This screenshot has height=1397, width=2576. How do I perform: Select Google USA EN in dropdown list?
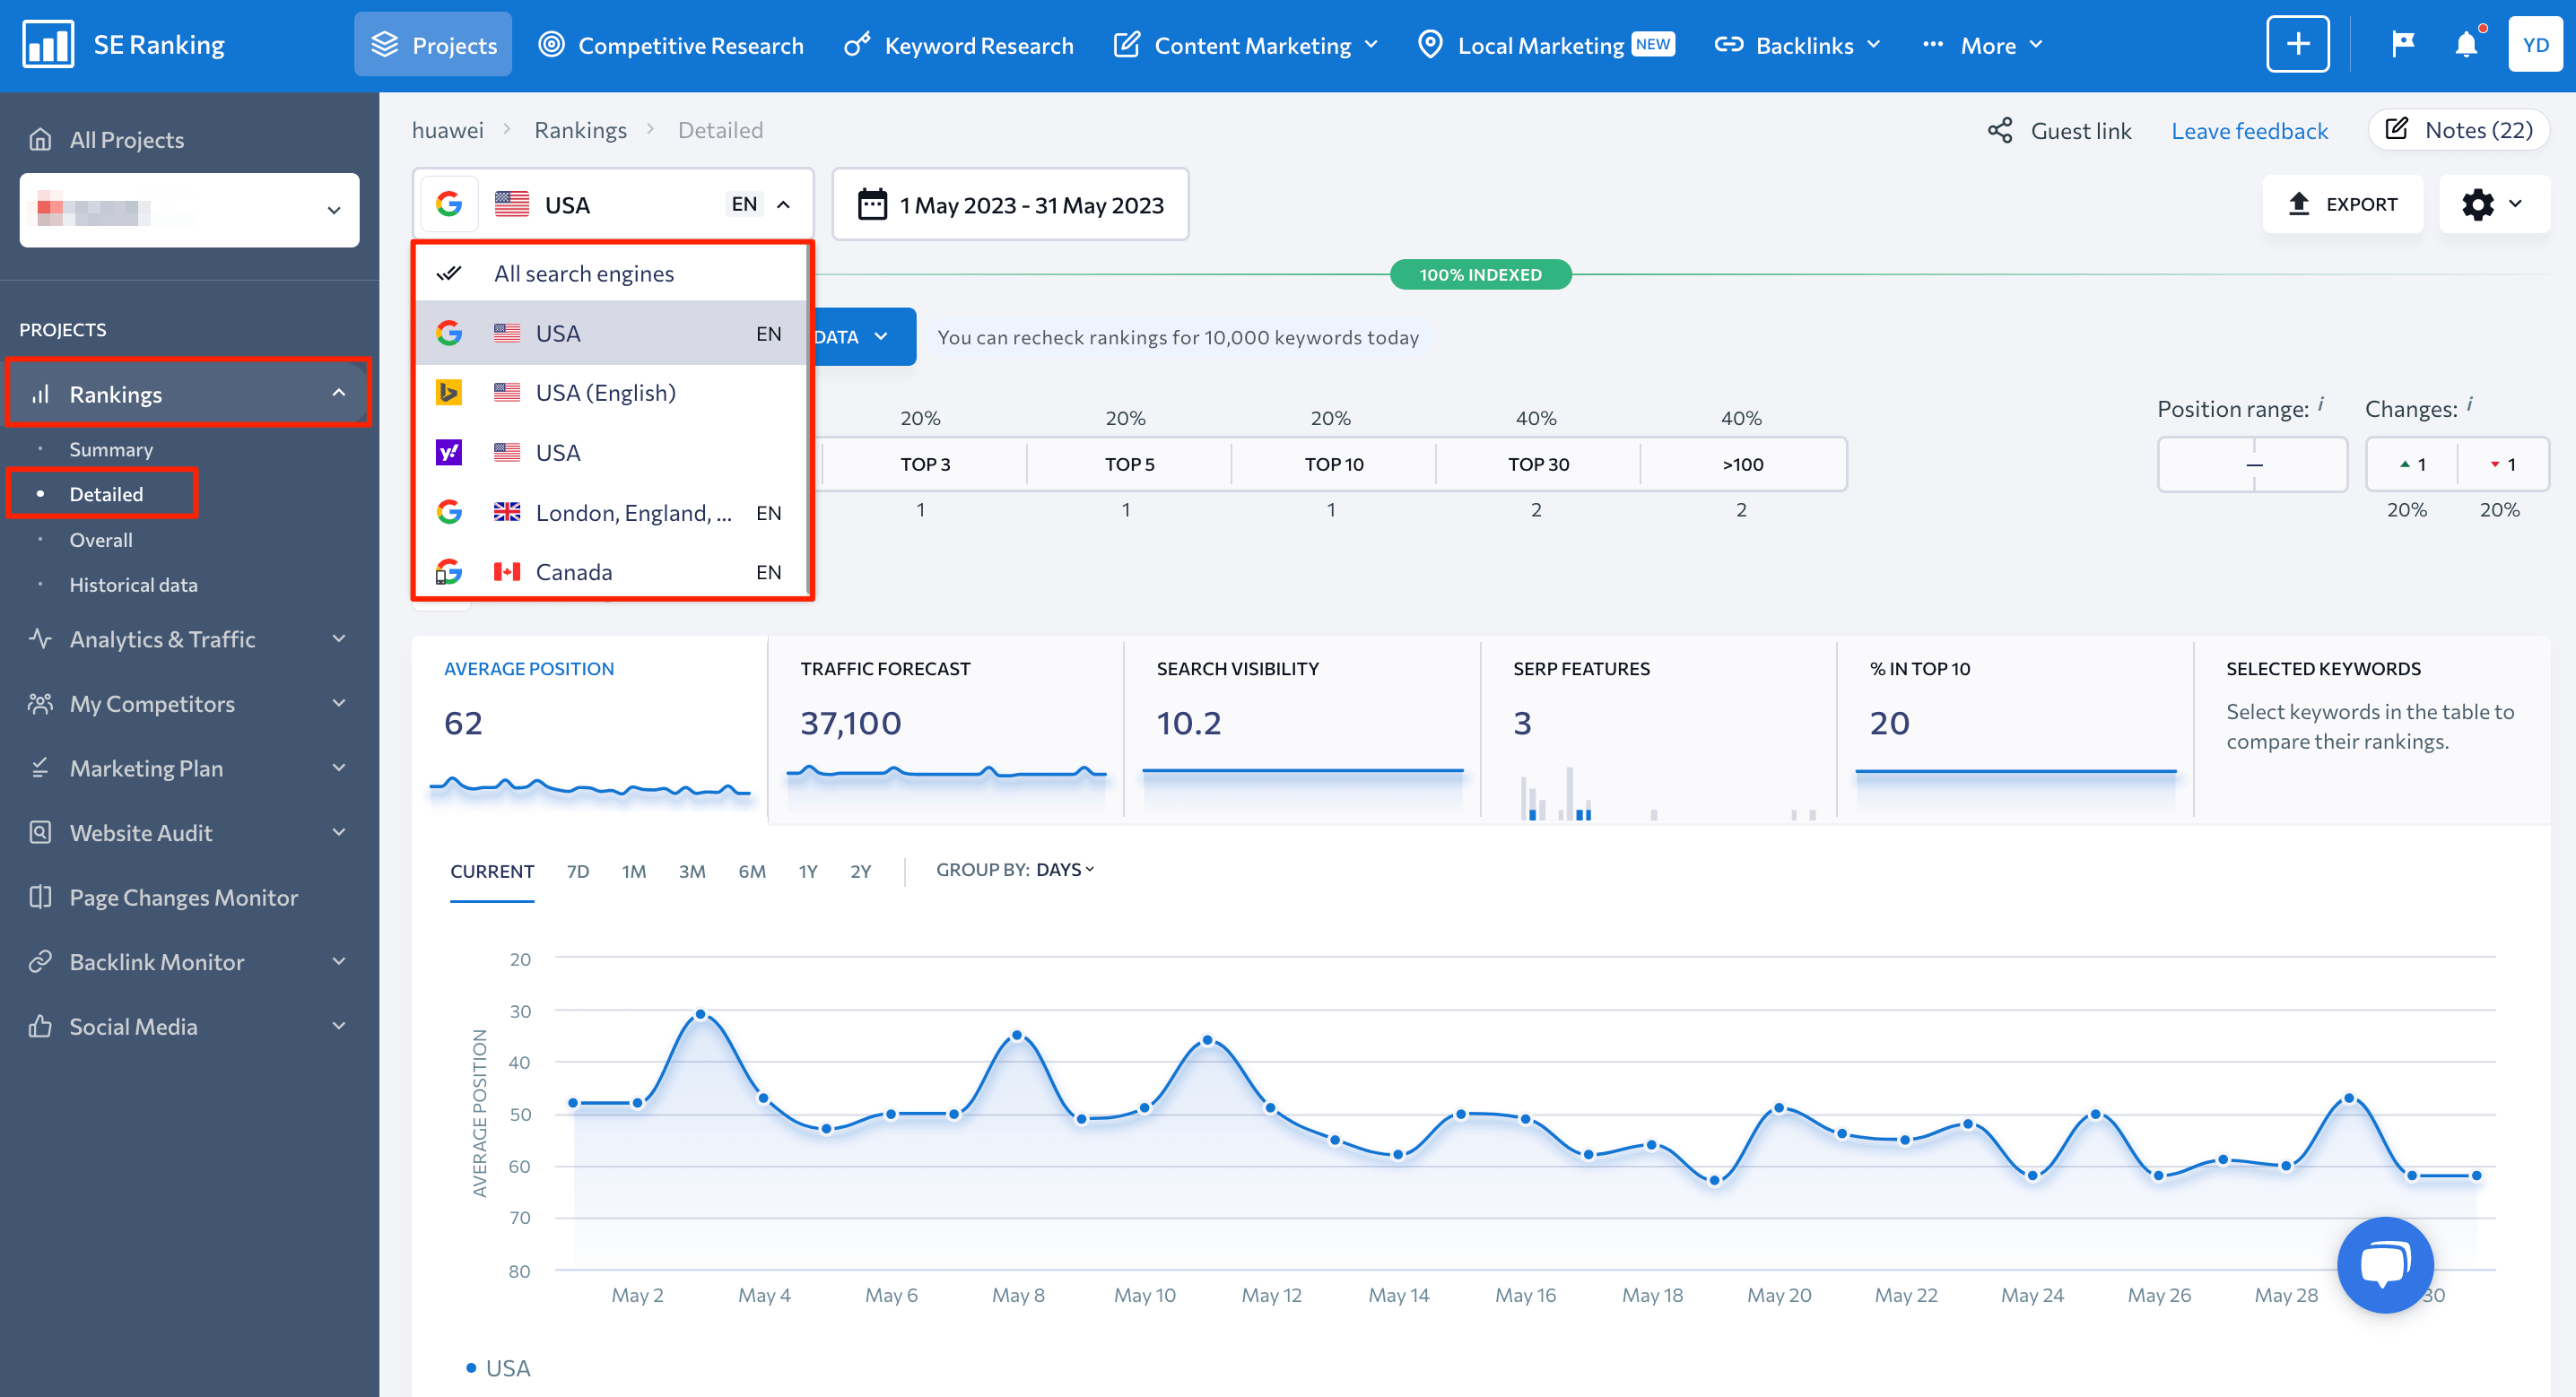pyautogui.click(x=611, y=334)
